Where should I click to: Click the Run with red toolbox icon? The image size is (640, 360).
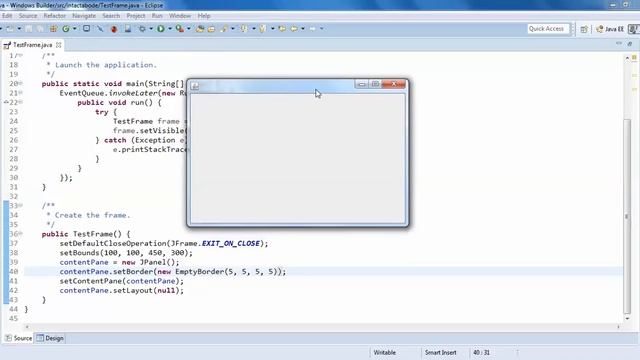pyautogui.click(x=180, y=29)
